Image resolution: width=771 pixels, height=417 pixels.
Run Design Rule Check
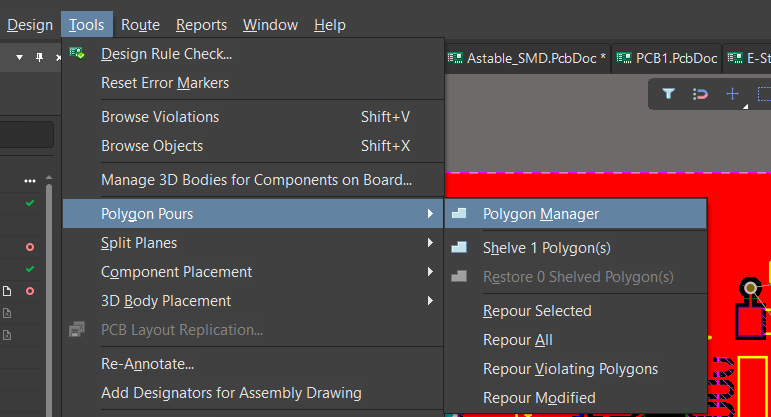pyautogui.click(x=253, y=54)
